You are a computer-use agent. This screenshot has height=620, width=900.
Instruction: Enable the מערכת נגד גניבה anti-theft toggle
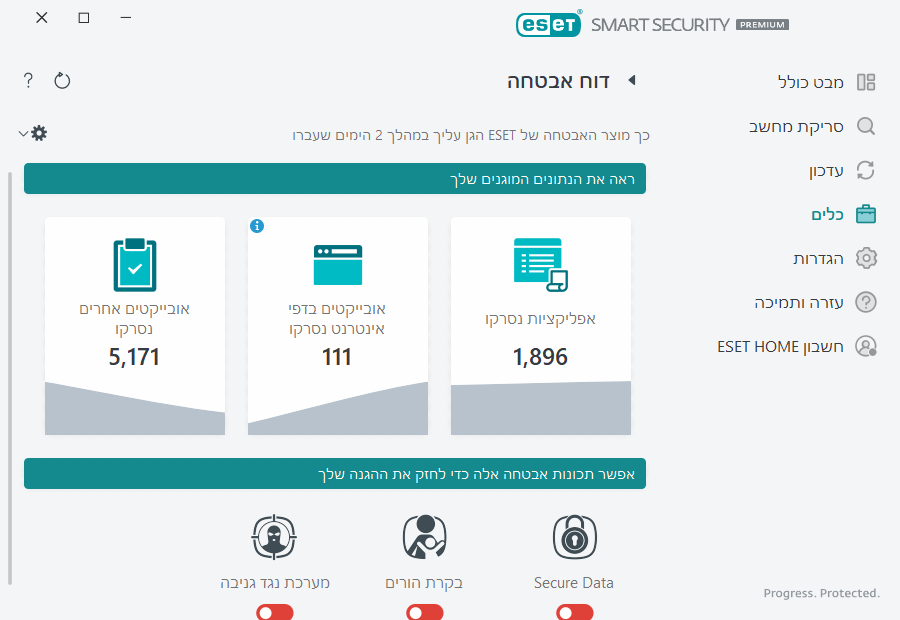[275, 612]
